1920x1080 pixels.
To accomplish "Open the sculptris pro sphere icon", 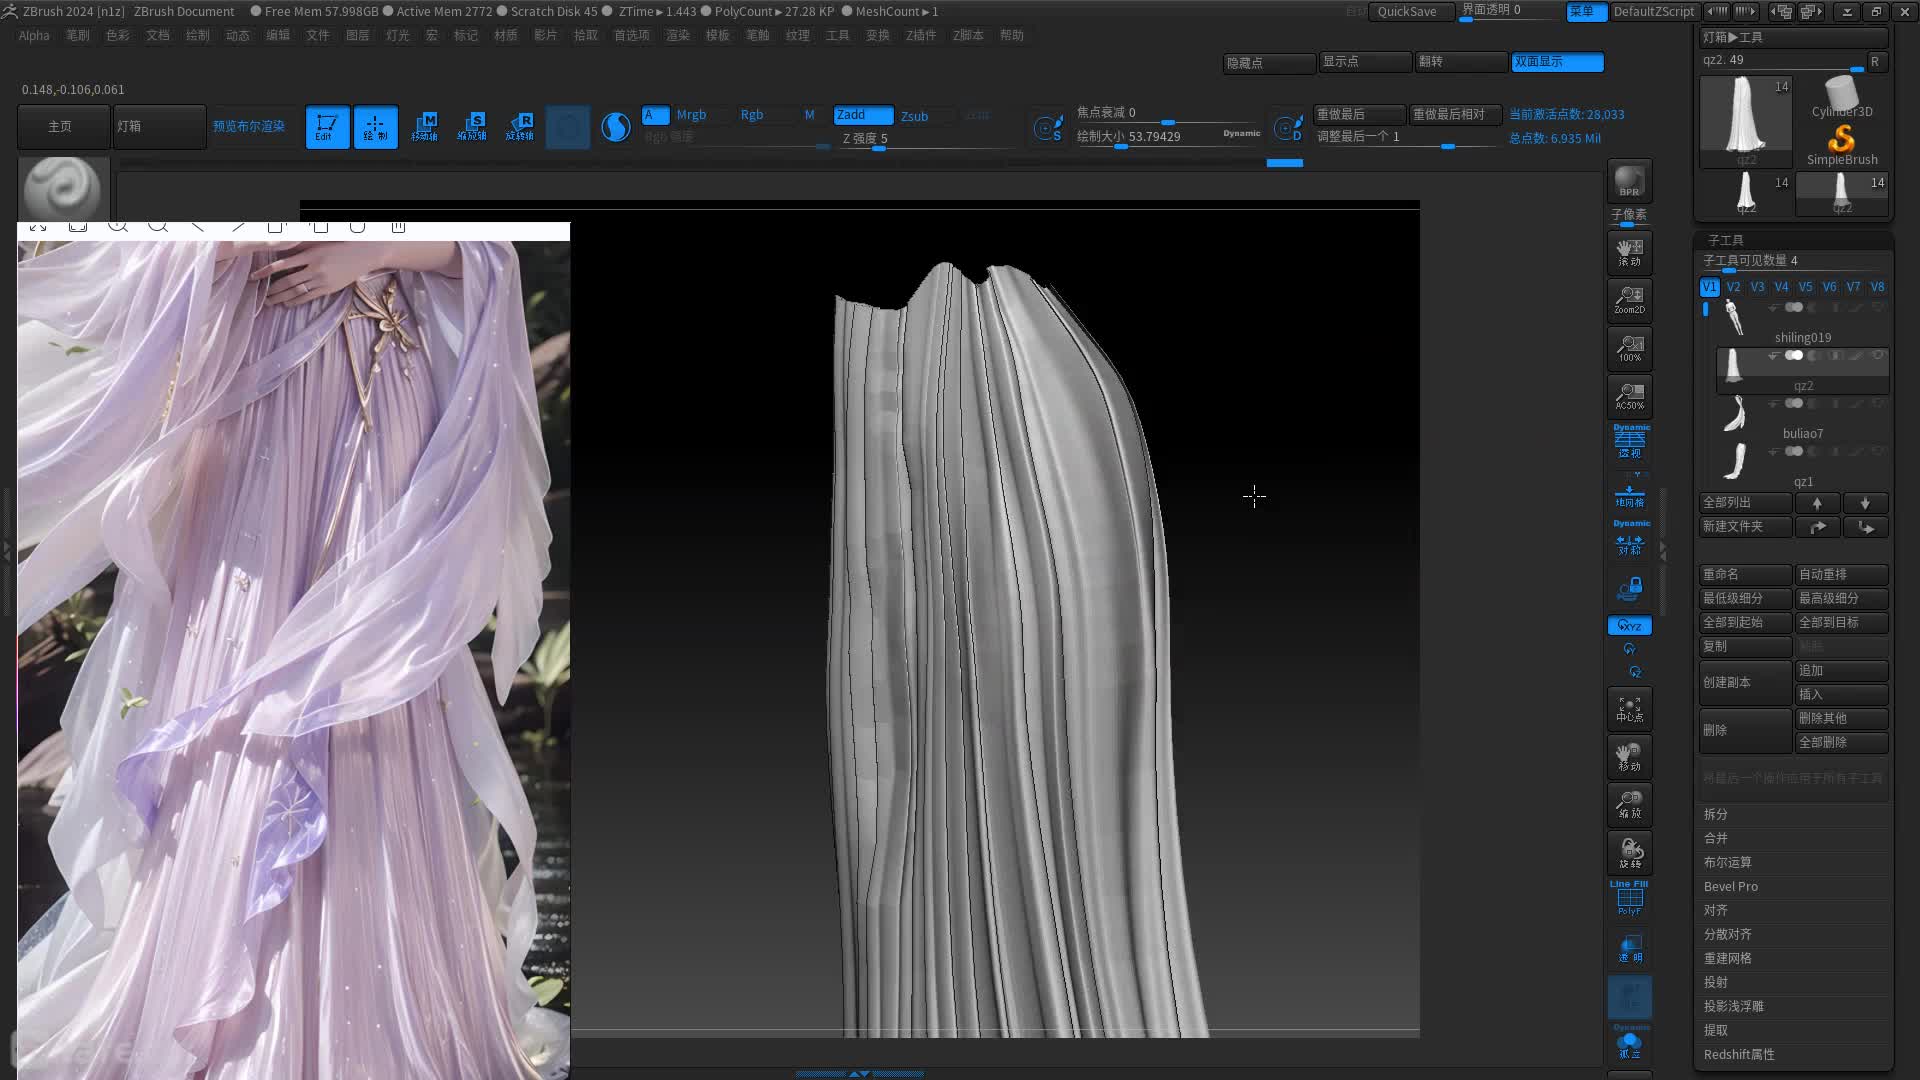I will click(616, 127).
